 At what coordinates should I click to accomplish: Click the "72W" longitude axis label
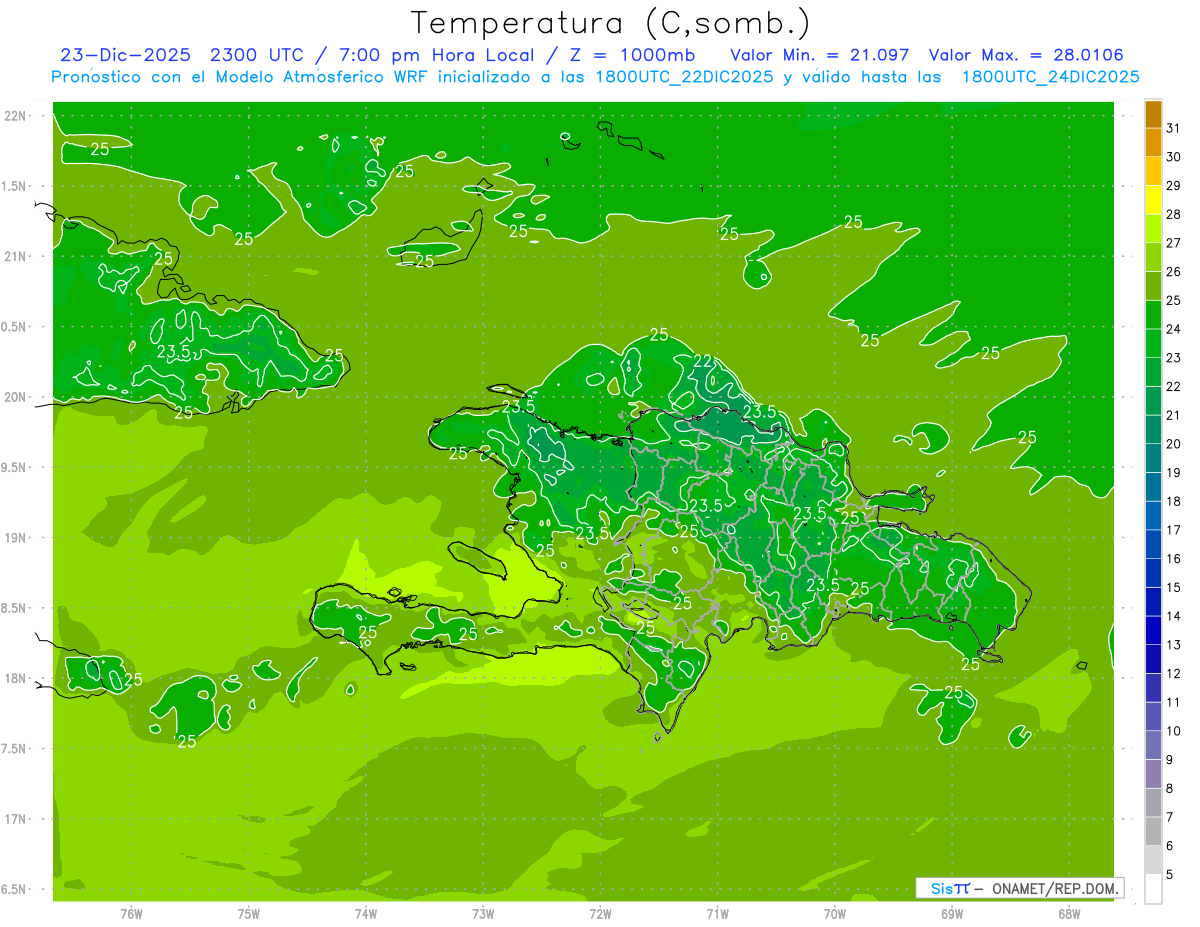[x=600, y=914]
